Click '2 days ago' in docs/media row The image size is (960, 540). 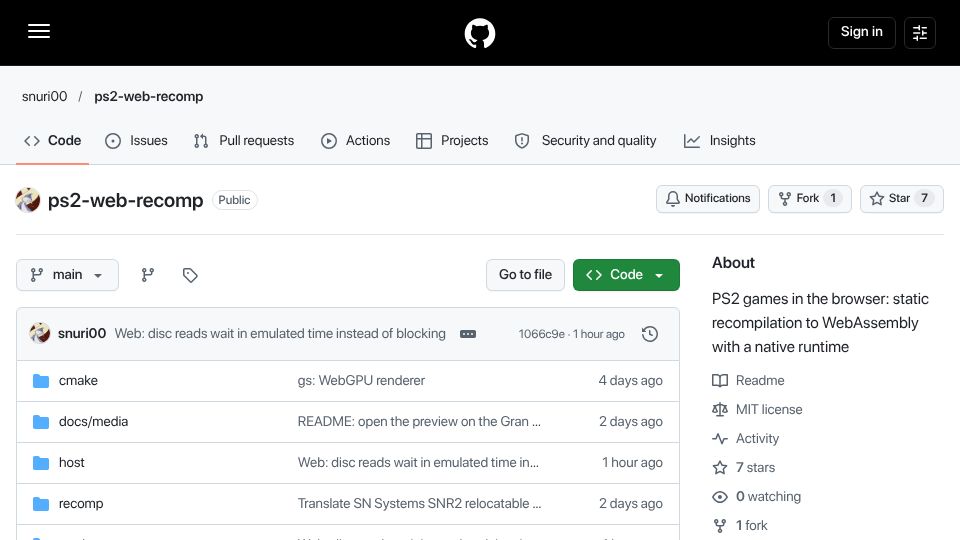631,422
